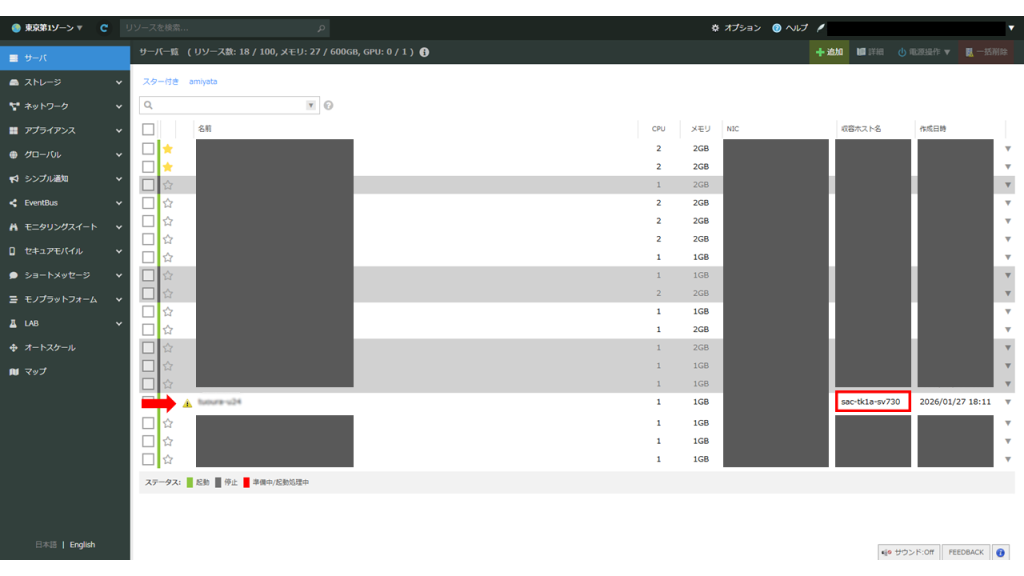Click the gear icon for オプション
1024x576 pixels.
[715, 28]
